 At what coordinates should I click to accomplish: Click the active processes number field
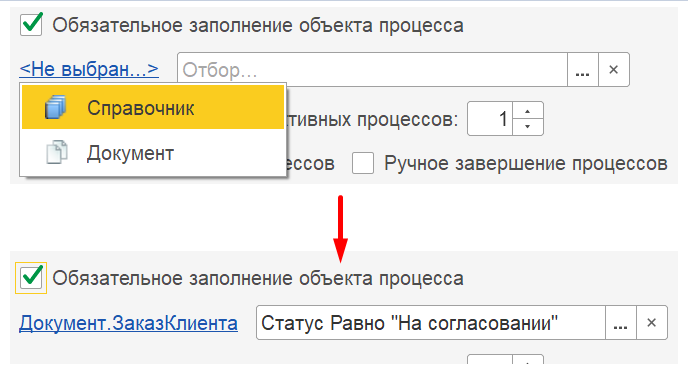(x=490, y=119)
